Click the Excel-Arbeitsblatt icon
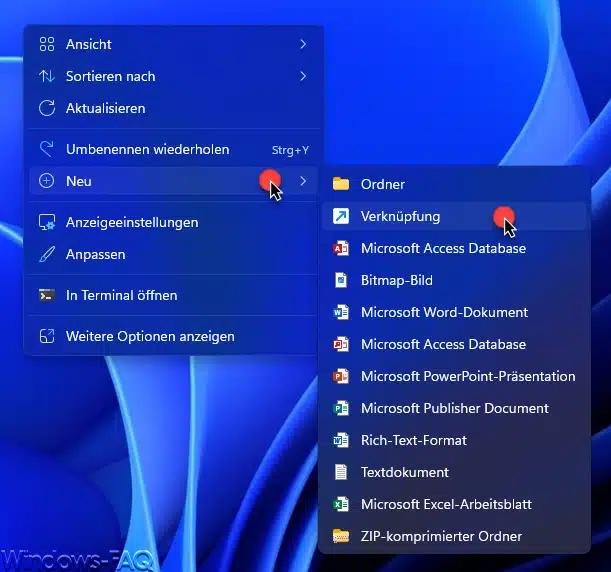 tap(341, 503)
